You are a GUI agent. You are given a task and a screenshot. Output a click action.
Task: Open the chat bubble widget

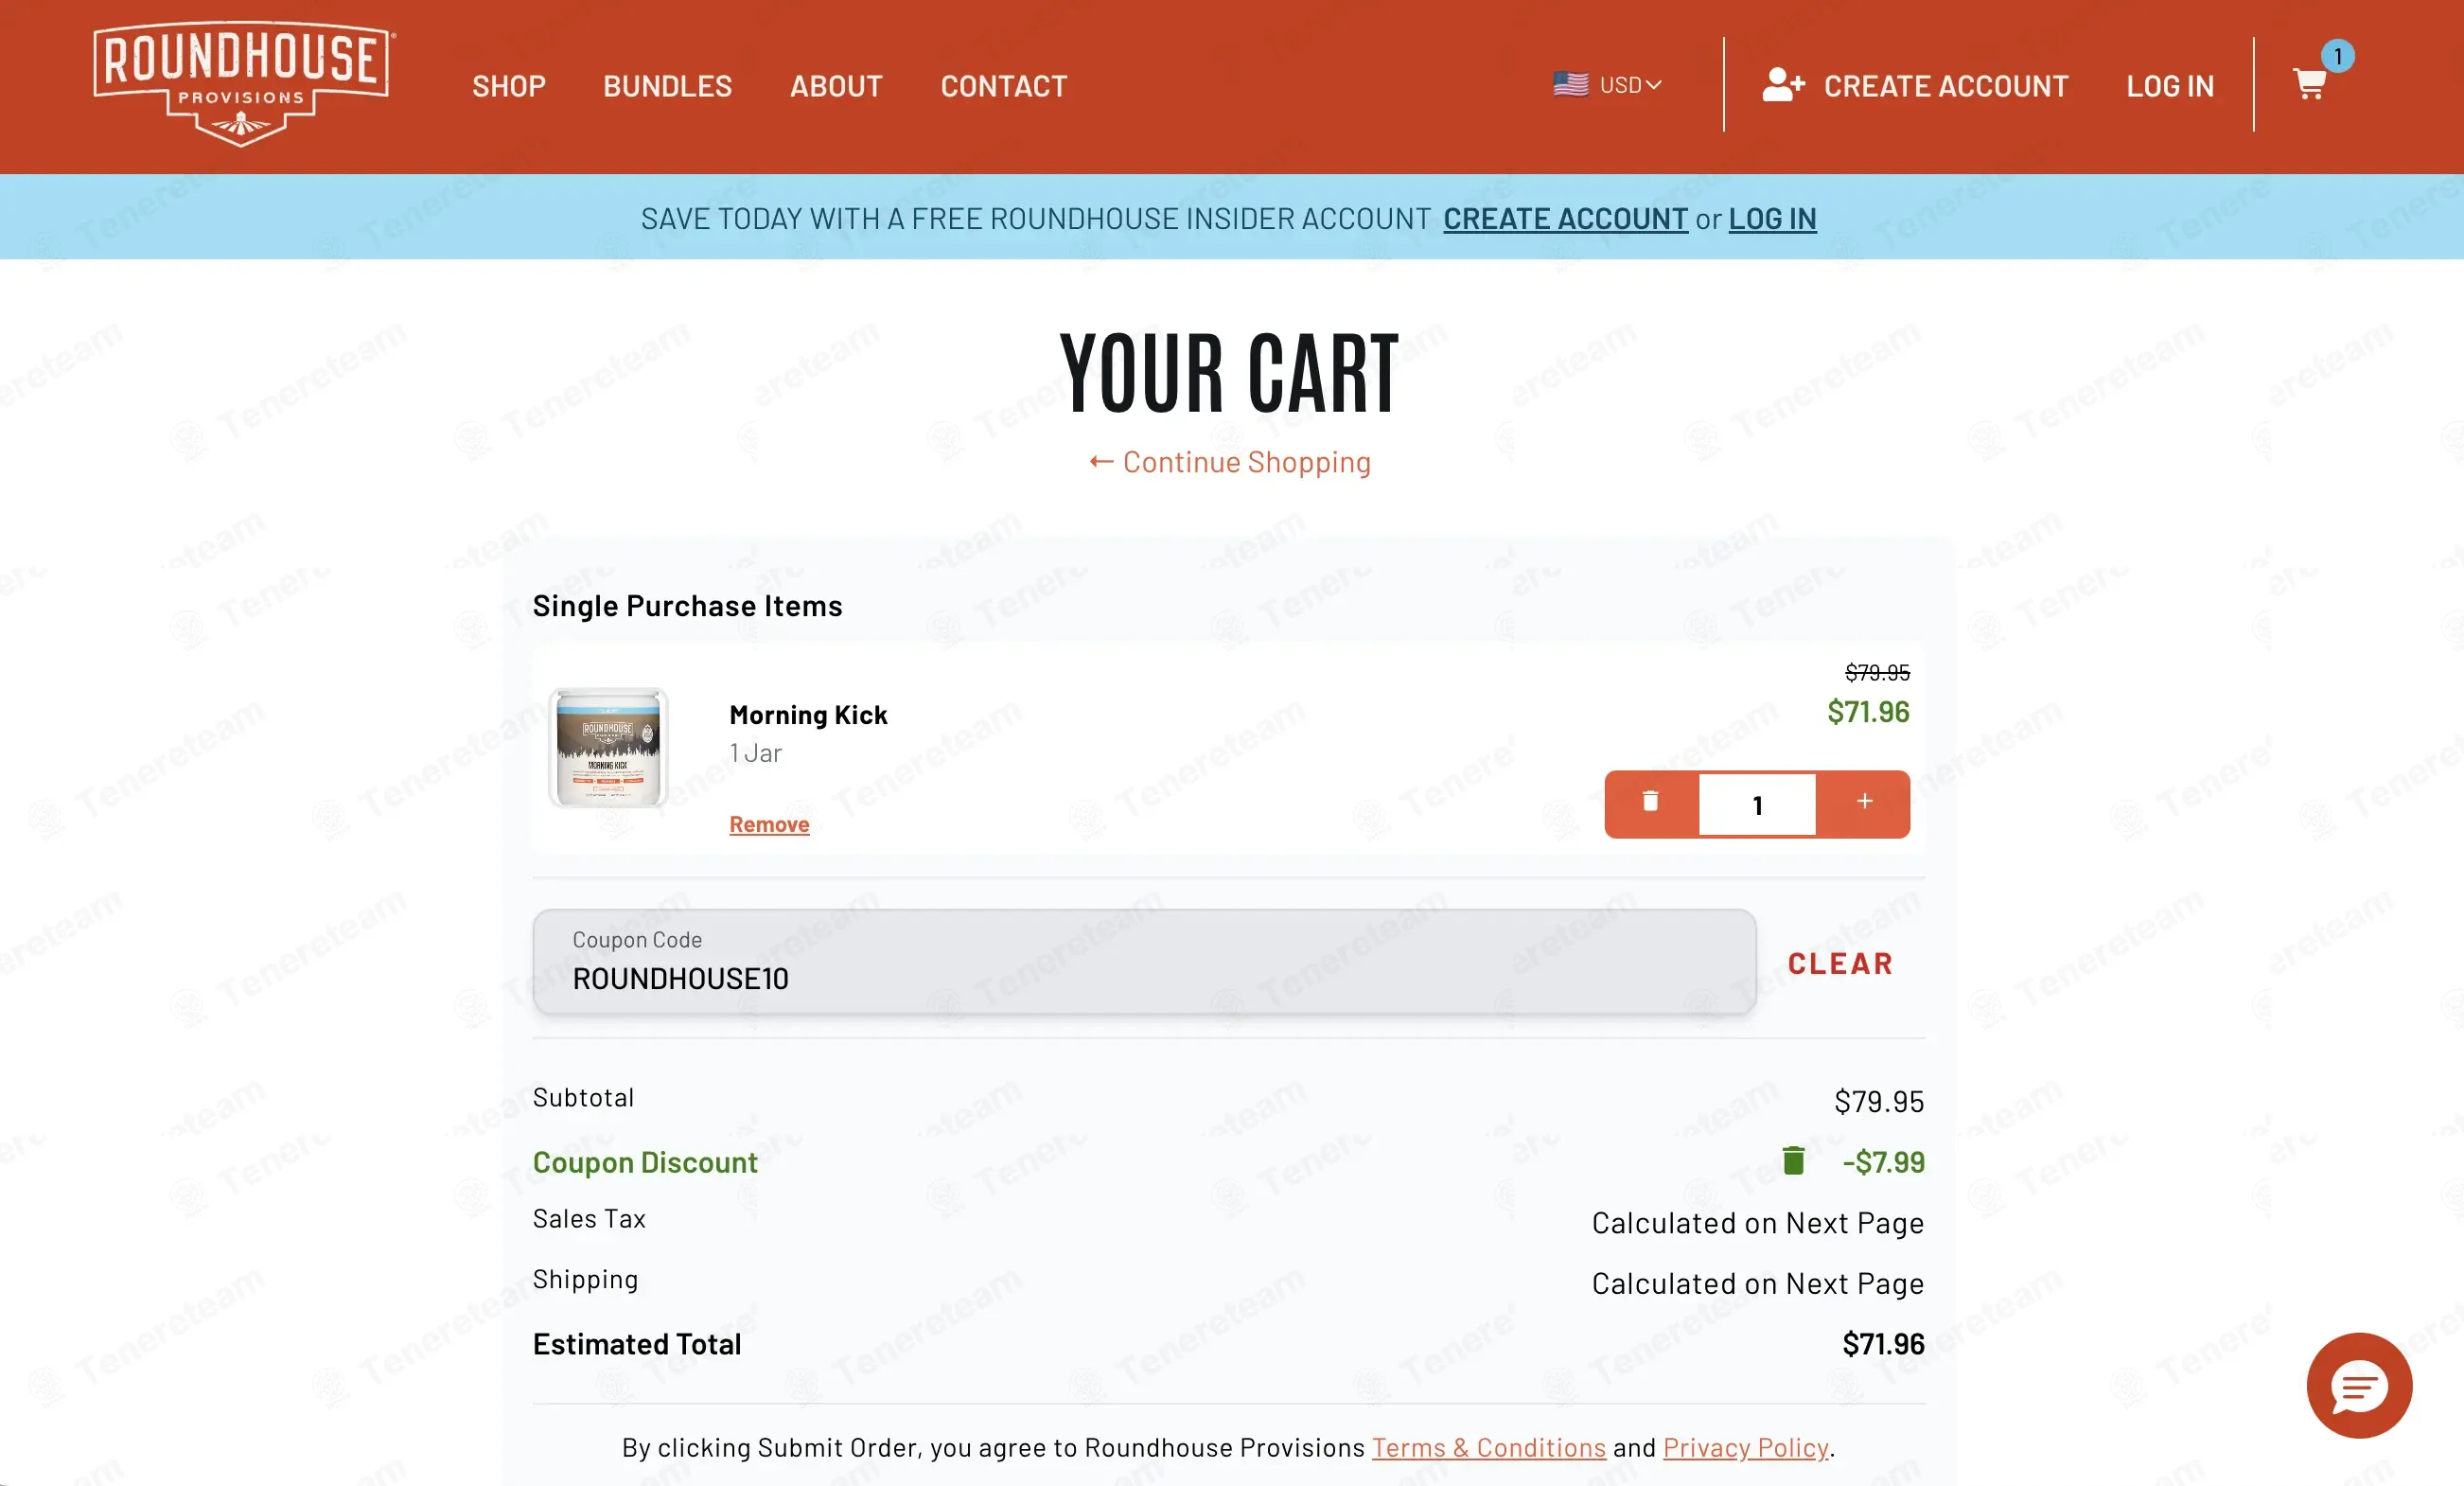point(2359,1385)
